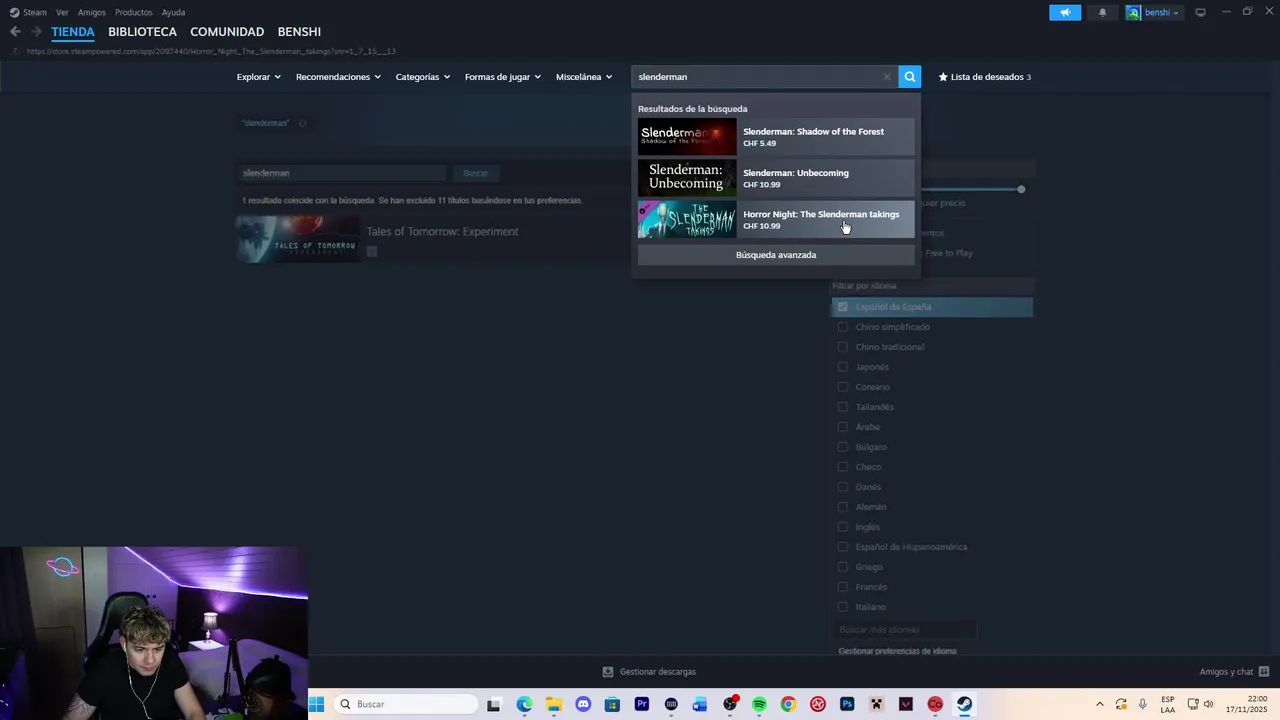Click the Buscar más idiomas field
This screenshot has height=720, width=1280.
coord(905,630)
